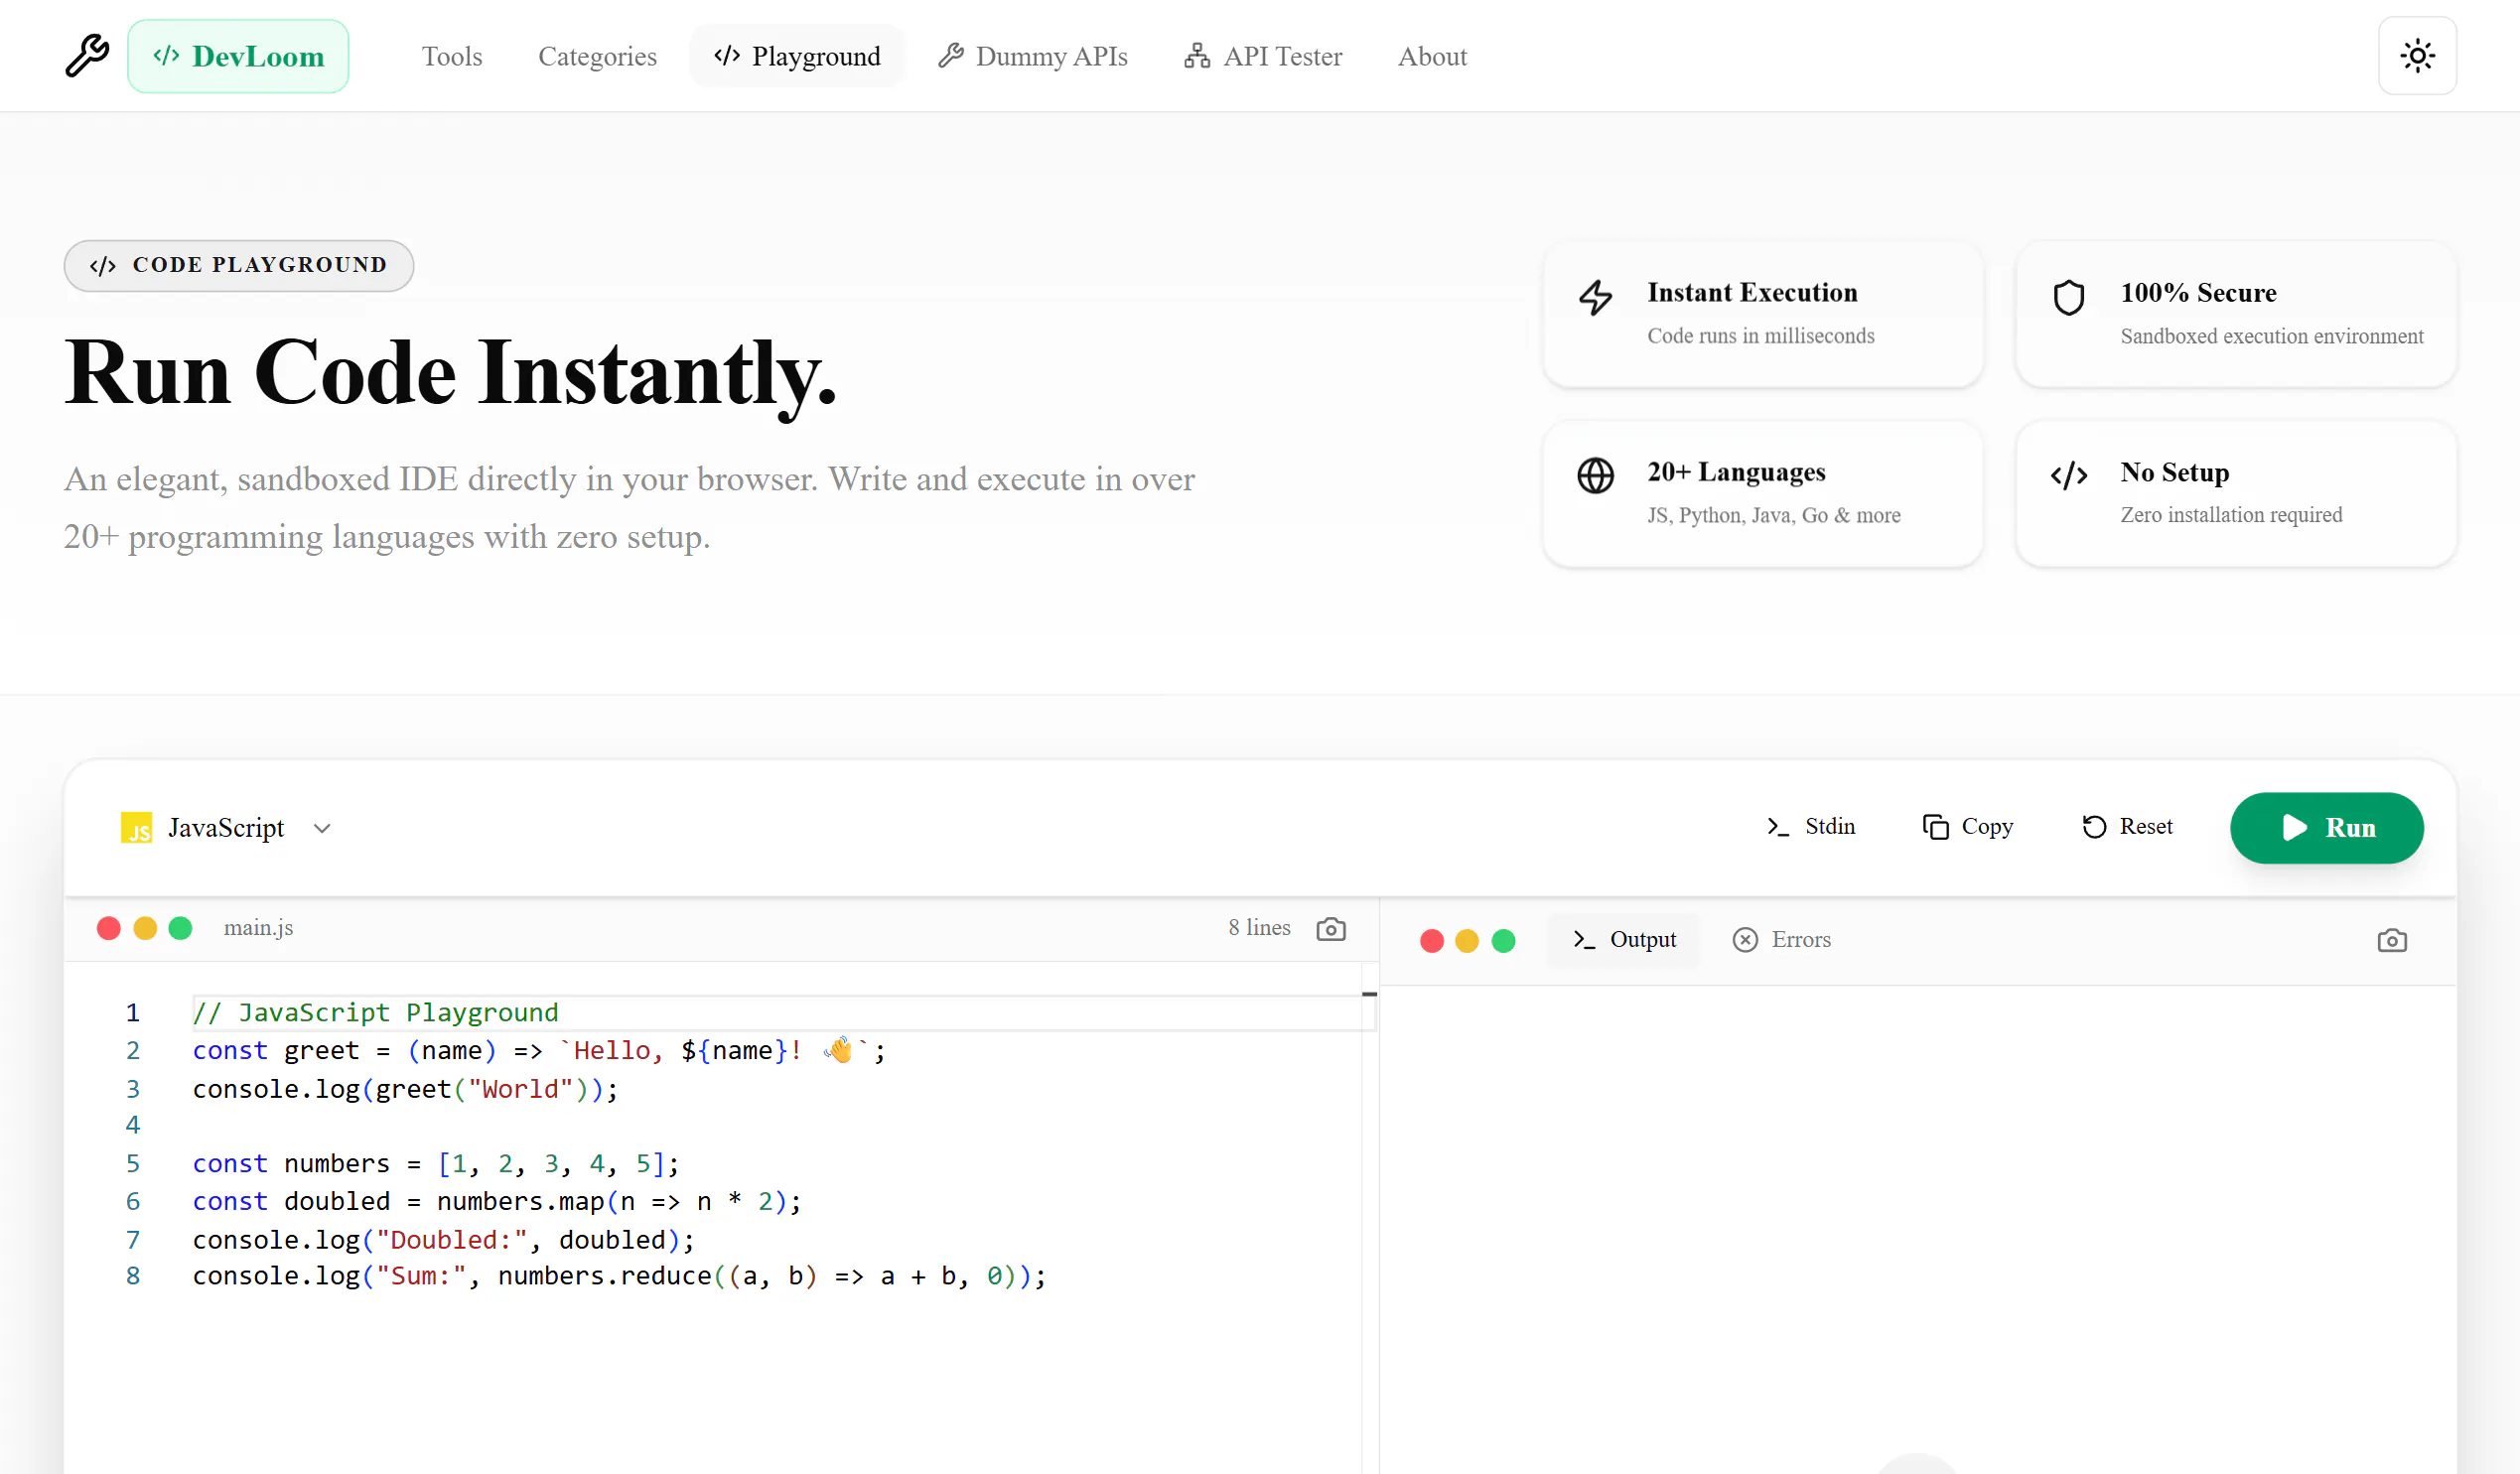Switch to the Output tab
Image resolution: width=2520 pixels, height=1474 pixels.
pos(1624,940)
